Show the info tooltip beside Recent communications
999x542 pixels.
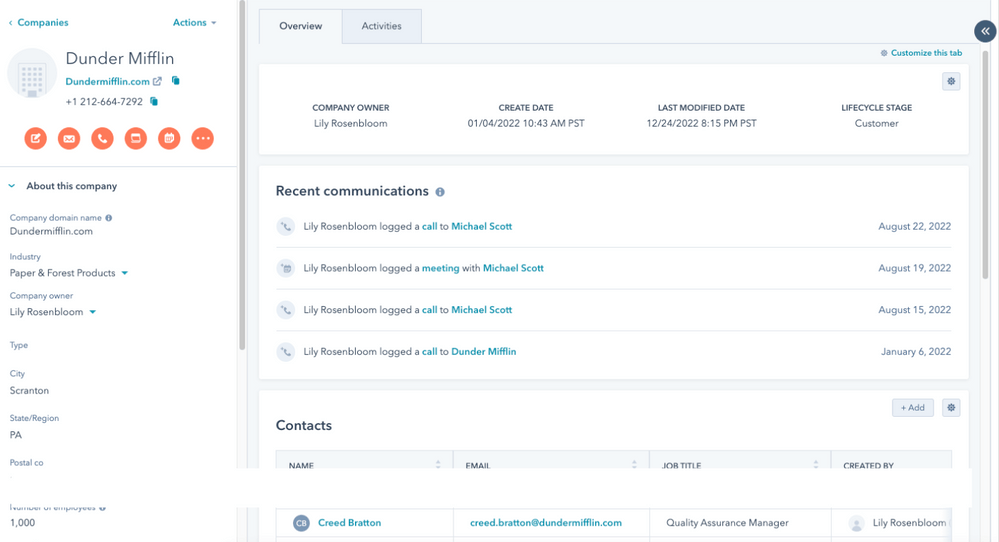pos(440,192)
